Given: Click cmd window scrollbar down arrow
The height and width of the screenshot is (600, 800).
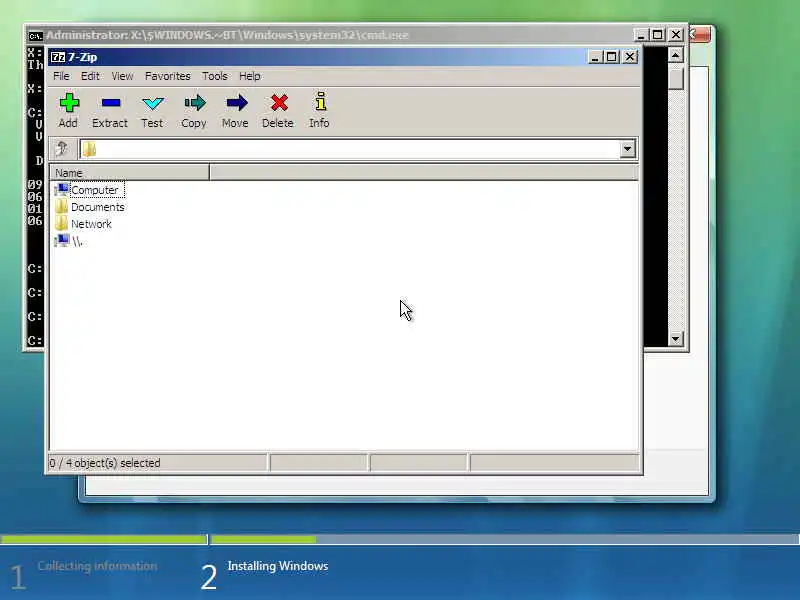Looking at the screenshot, I should click(x=676, y=338).
